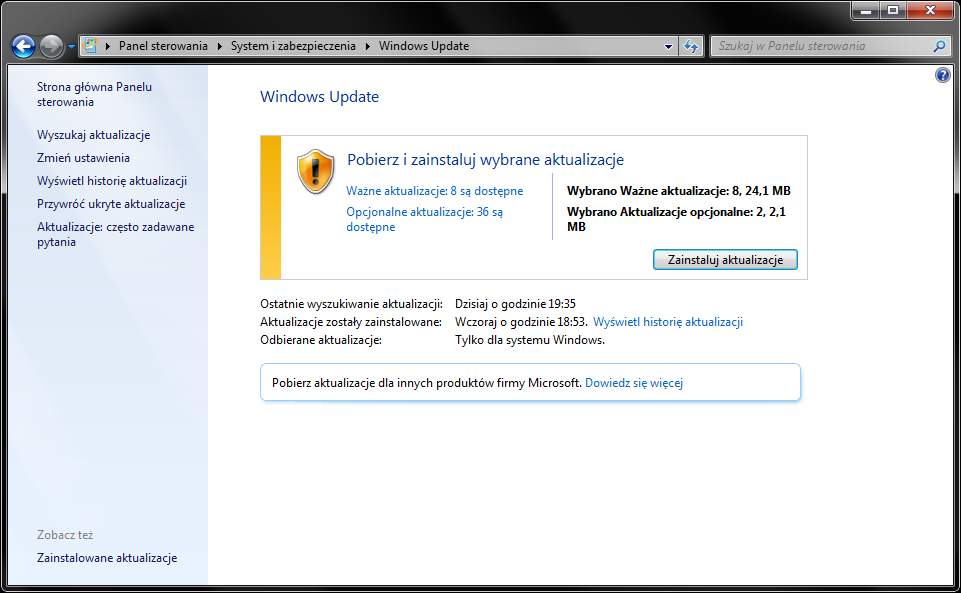Open Zmień ustawienia in sidebar
The image size is (961, 593).
click(83, 157)
